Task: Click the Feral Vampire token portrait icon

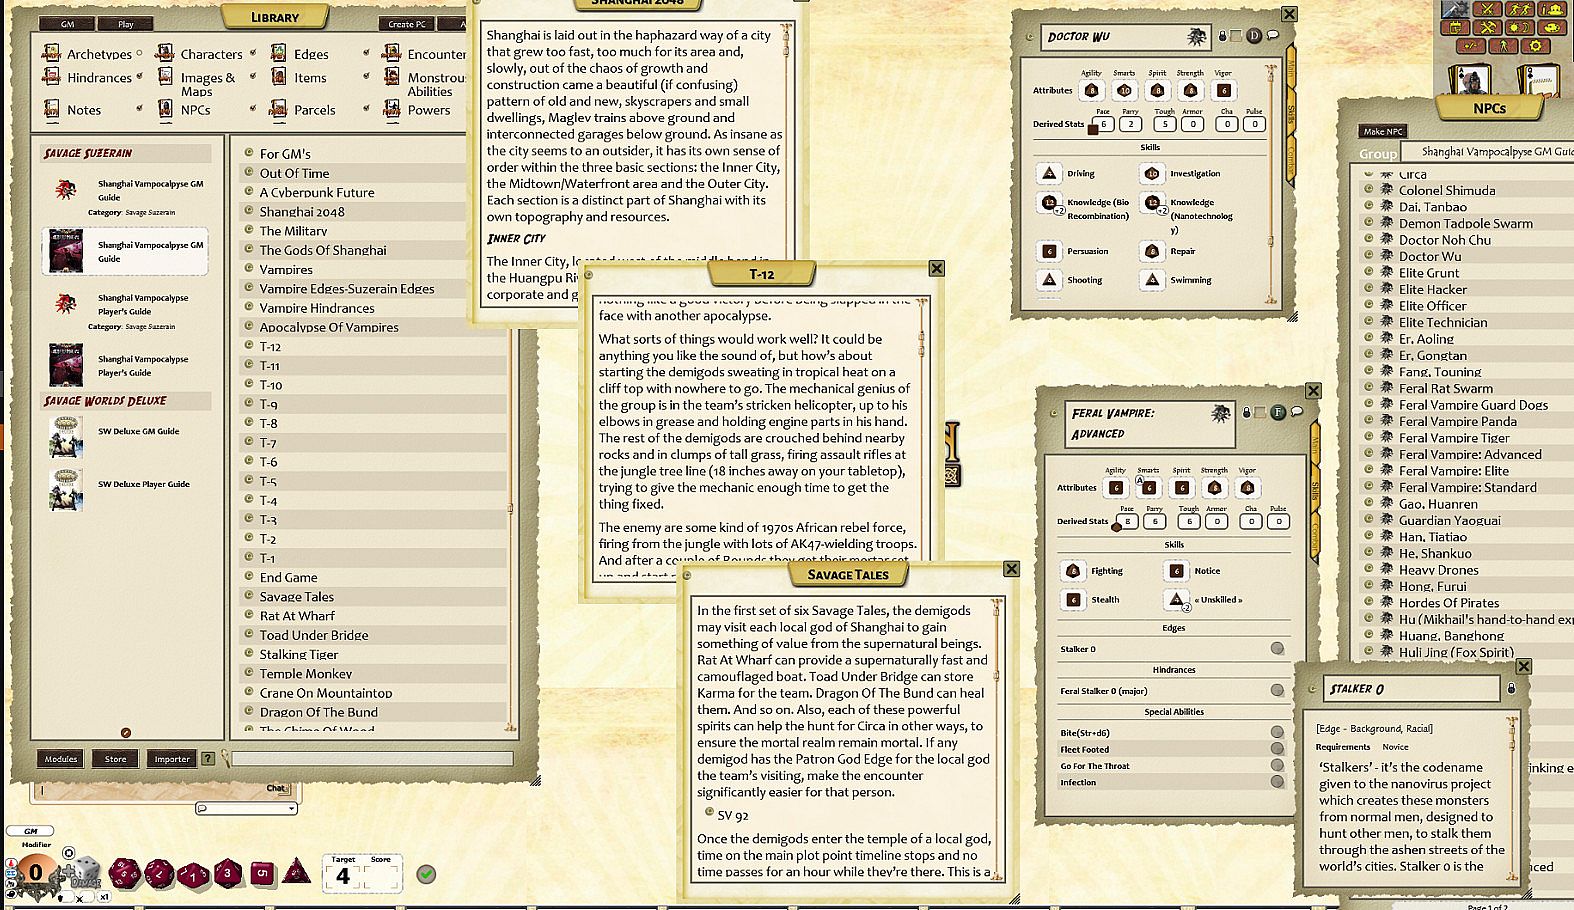Action: [1220, 413]
